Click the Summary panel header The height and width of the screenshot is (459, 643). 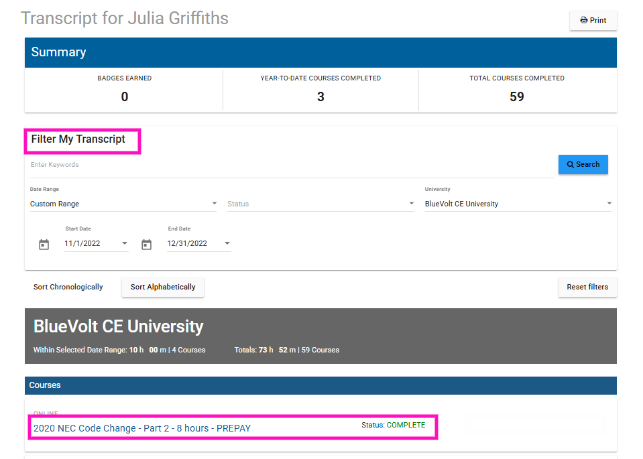(x=321, y=53)
